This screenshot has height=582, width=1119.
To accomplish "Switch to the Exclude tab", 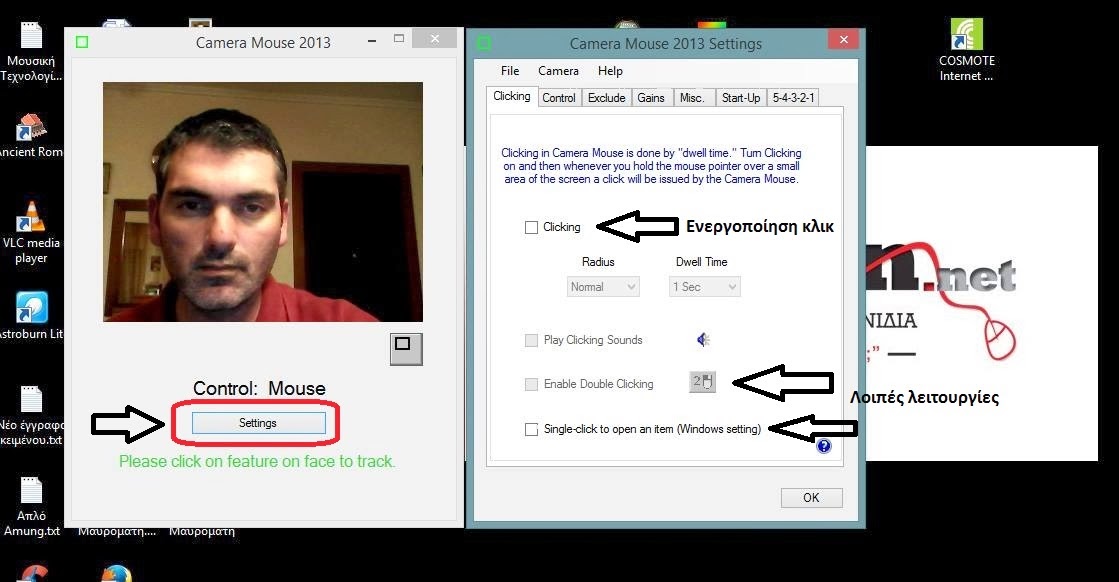I will pyautogui.click(x=607, y=98).
